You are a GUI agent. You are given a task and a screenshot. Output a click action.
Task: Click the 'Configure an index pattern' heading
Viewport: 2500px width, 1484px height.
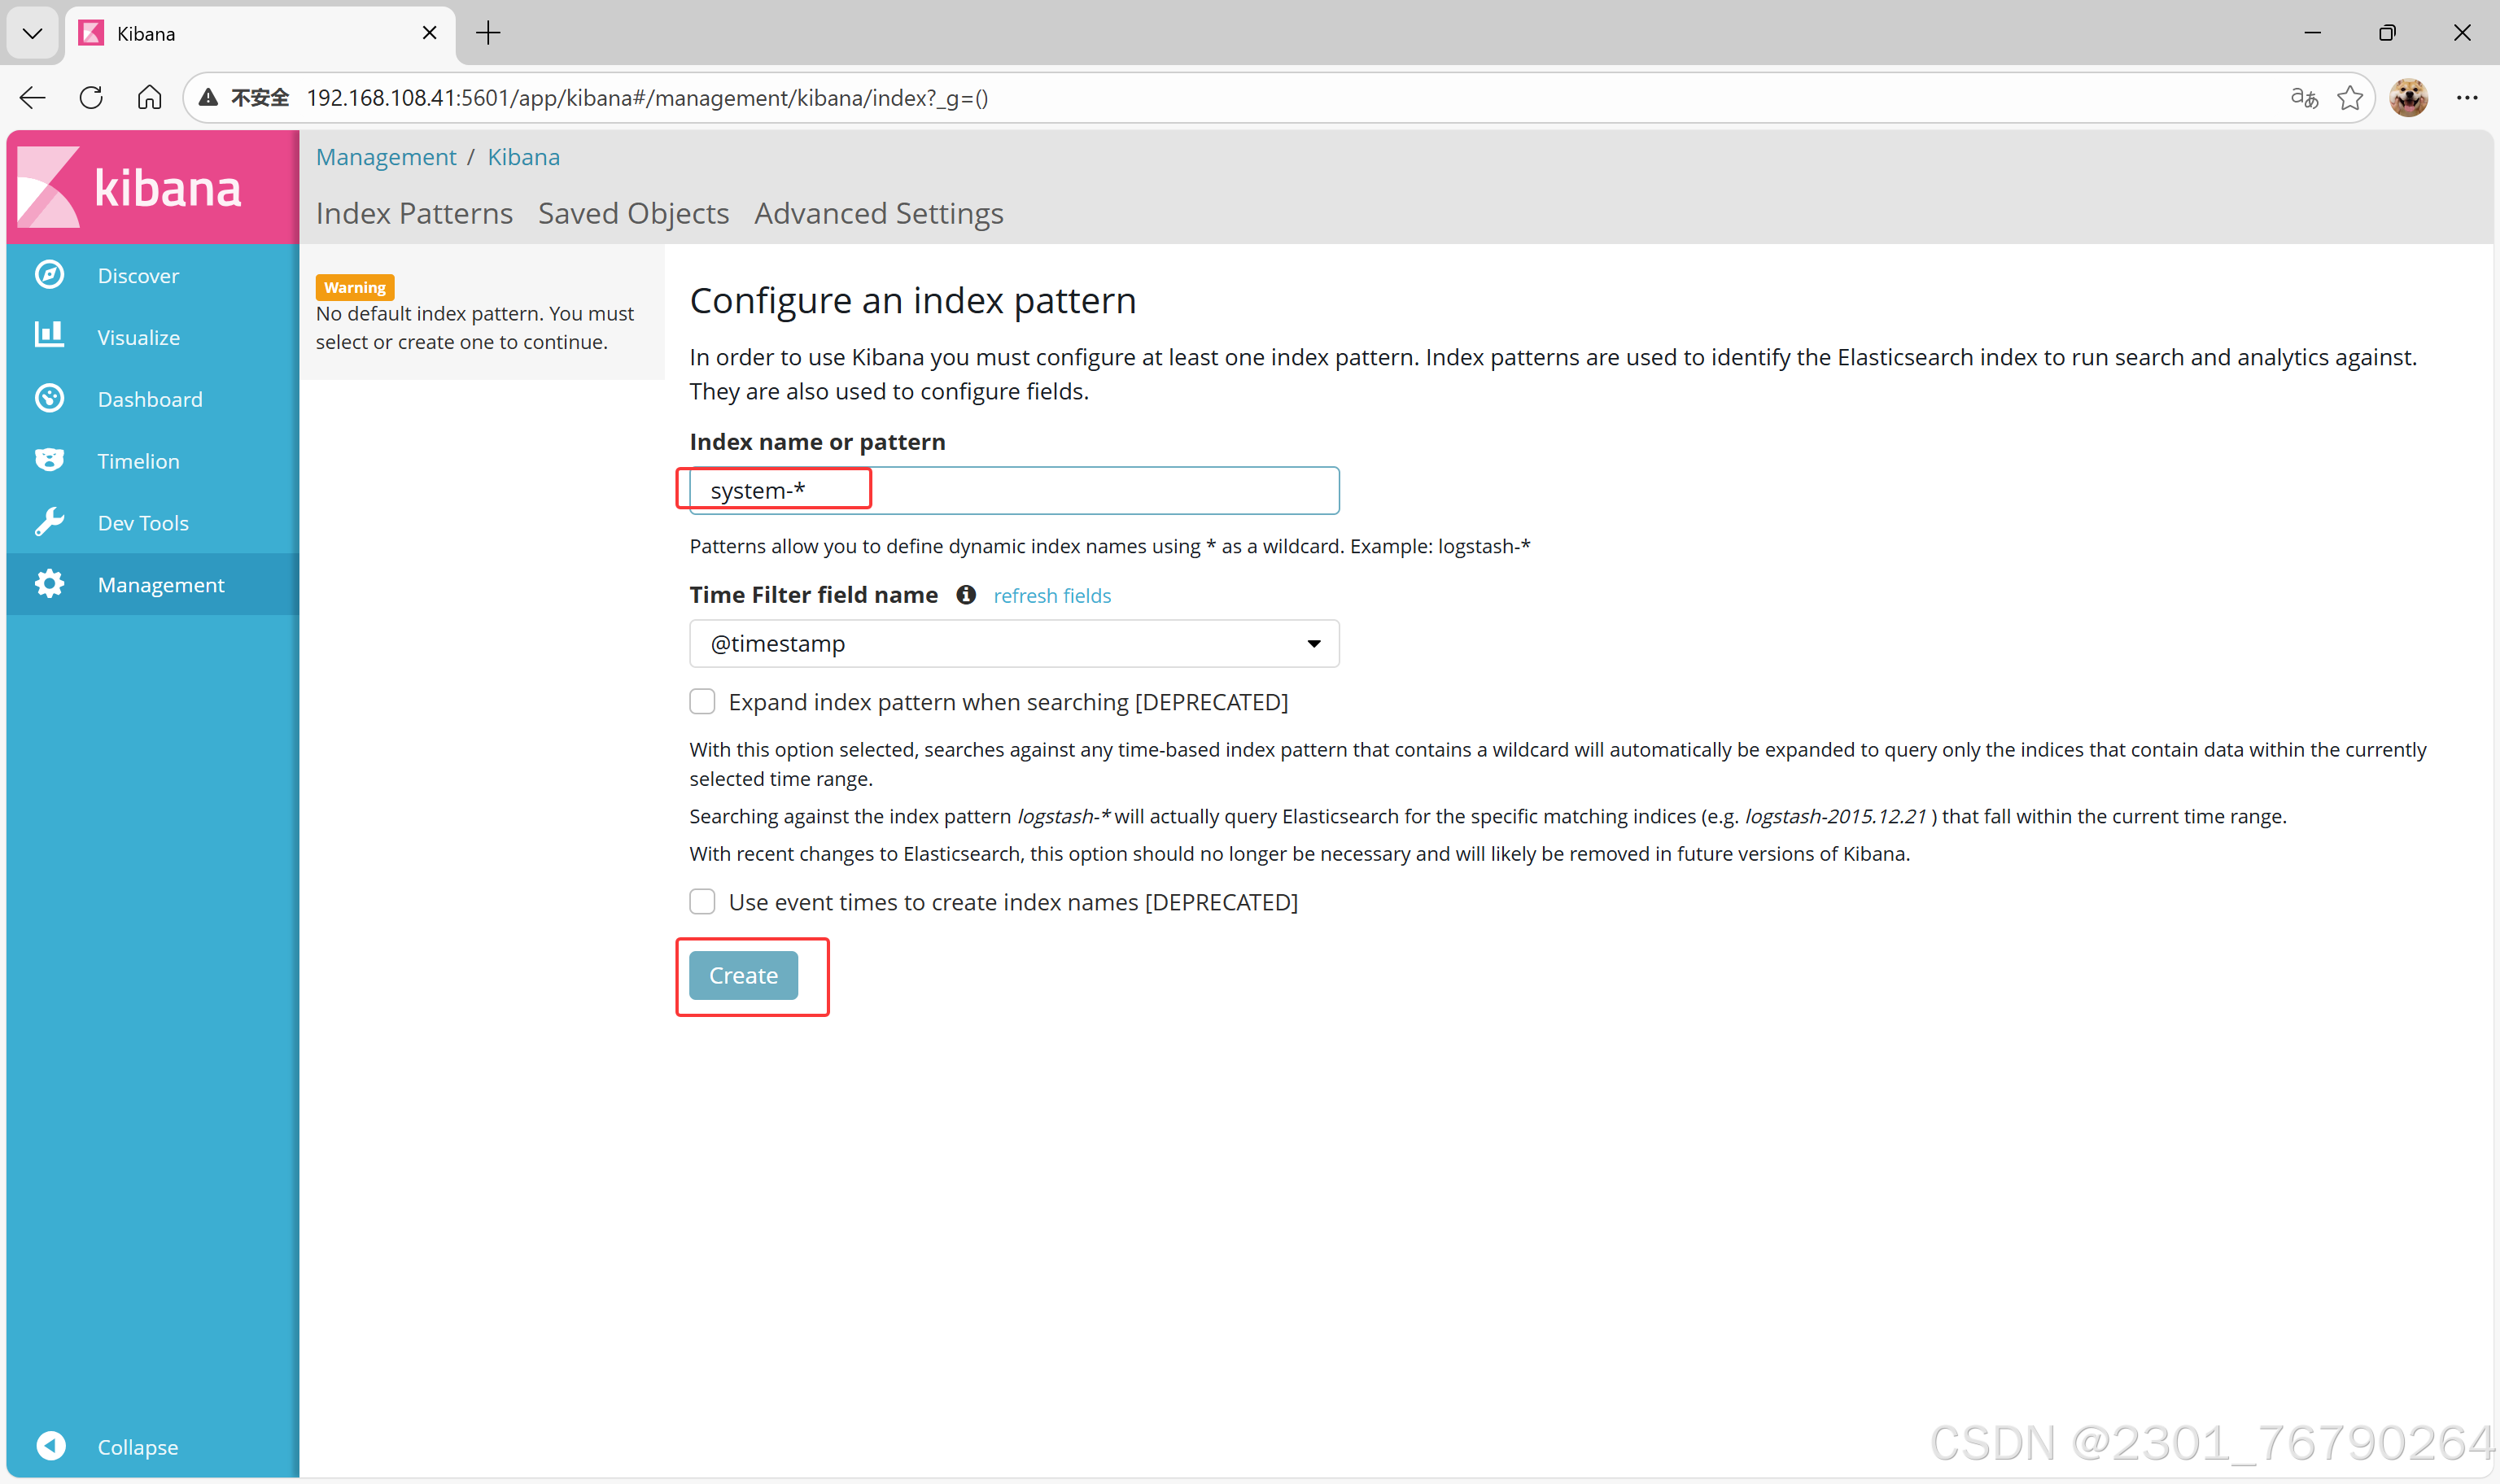pyautogui.click(x=912, y=300)
